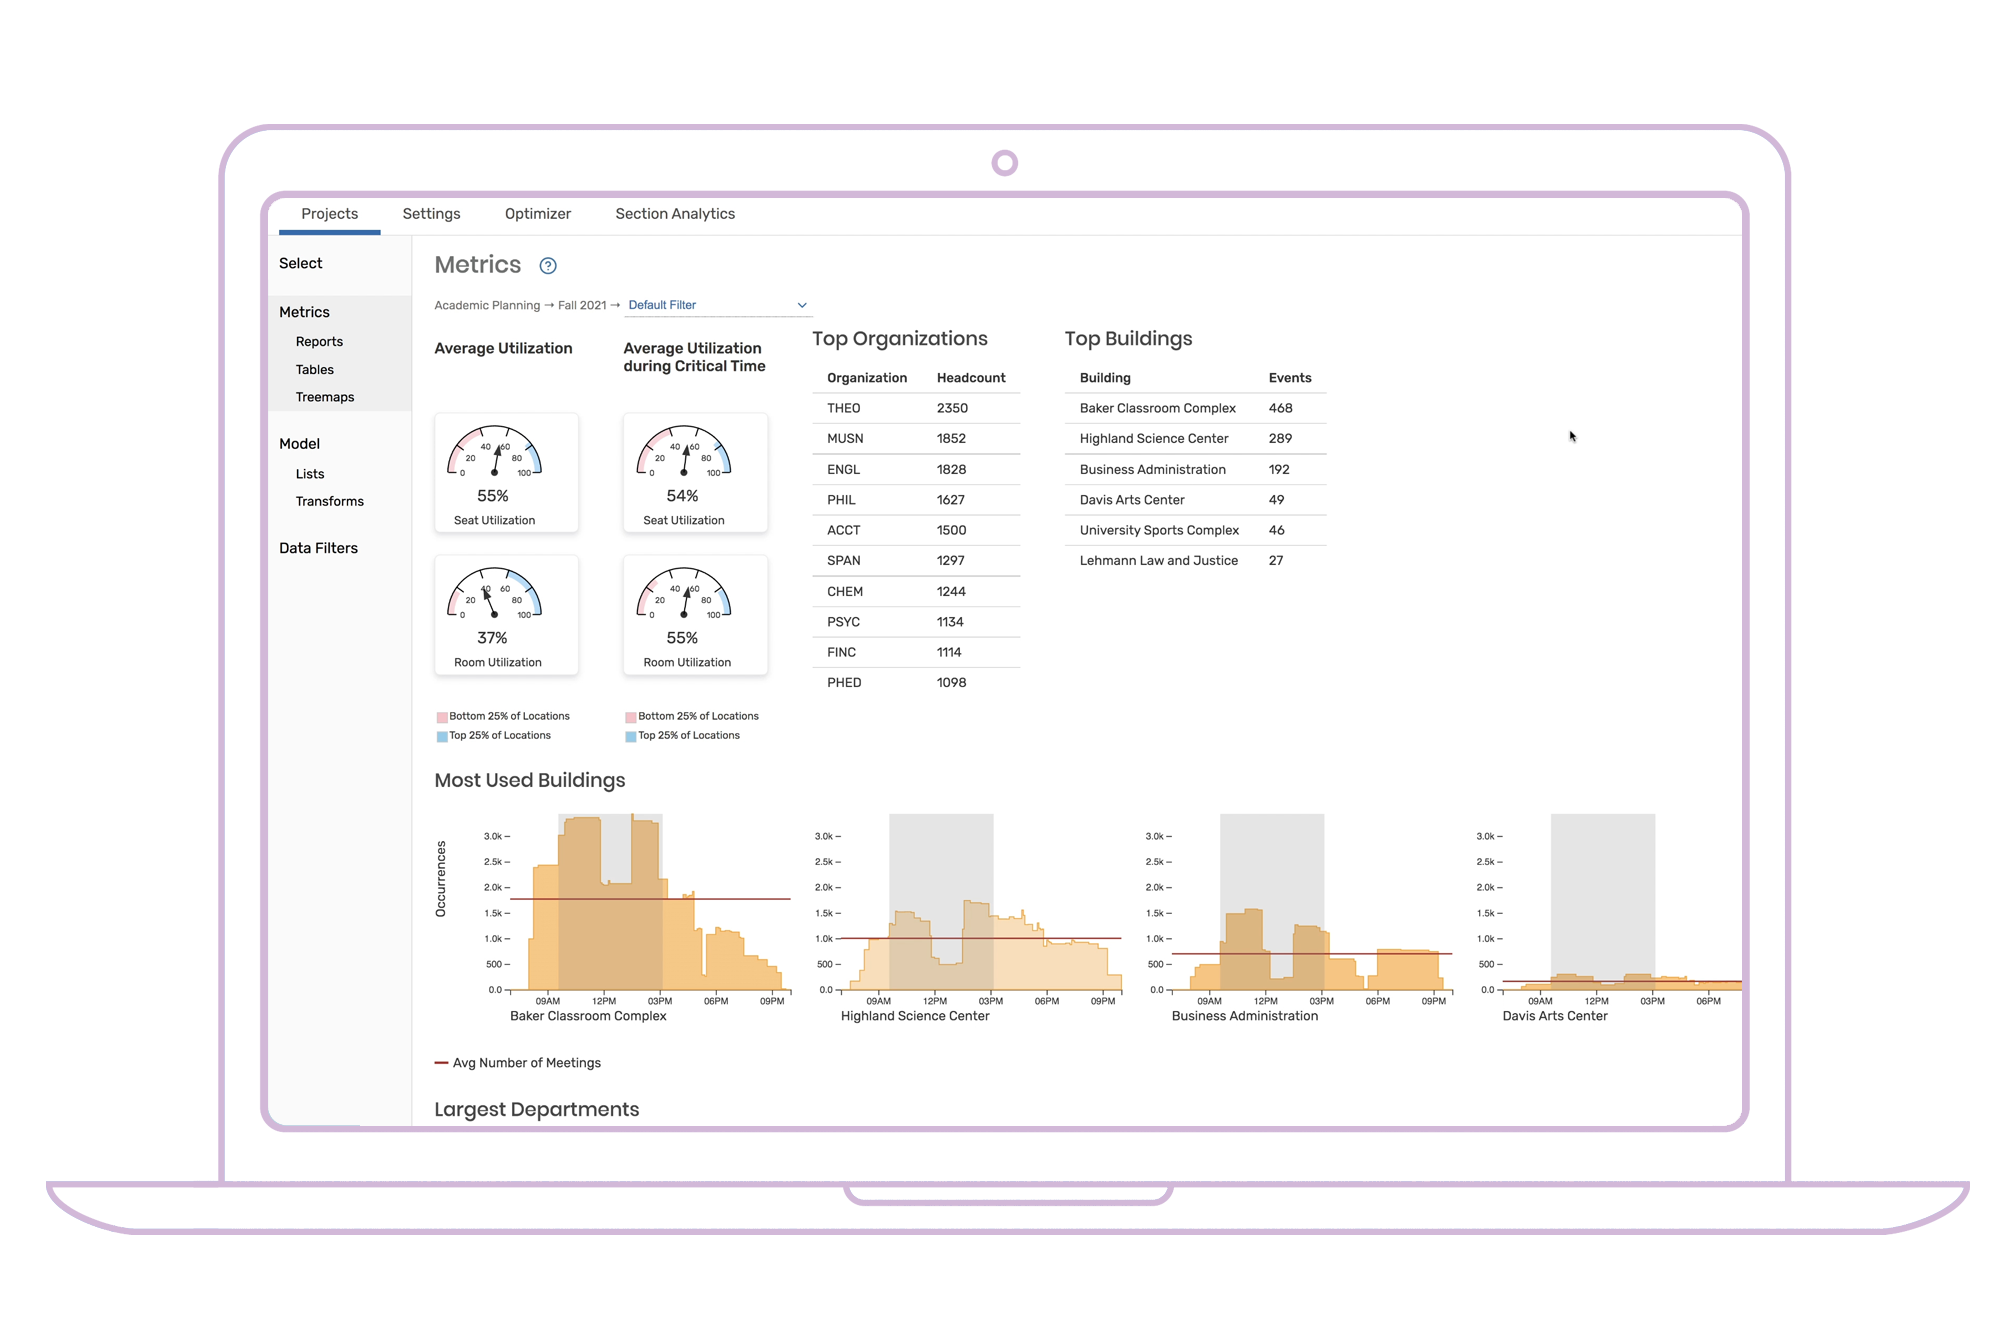The image size is (2000, 1321).
Task: Go to the Section Analytics tab
Action: click(x=675, y=214)
